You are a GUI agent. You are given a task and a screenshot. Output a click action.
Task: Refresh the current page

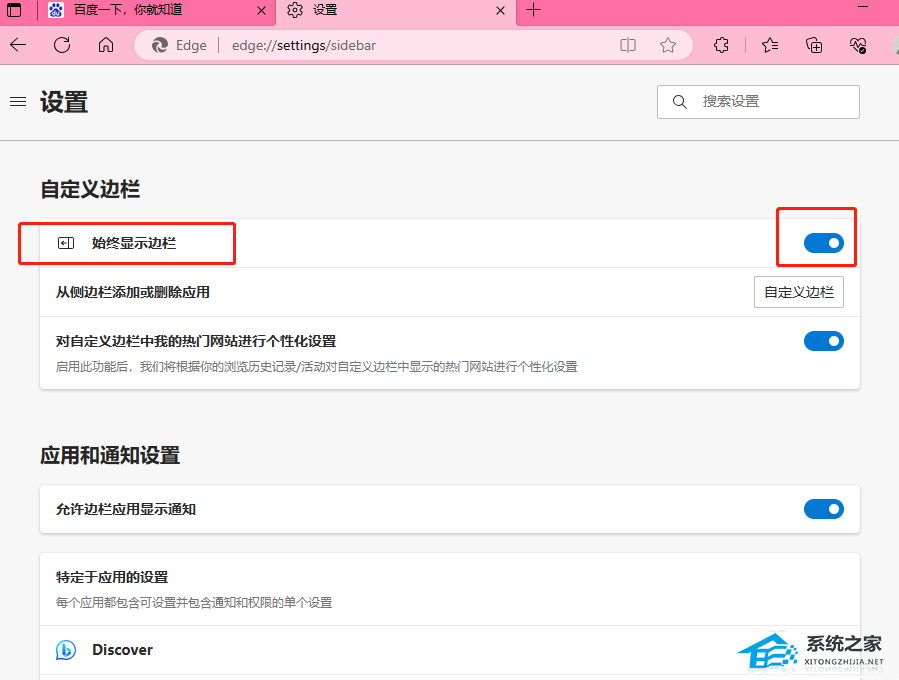pyautogui.click(x=62, y=45)
